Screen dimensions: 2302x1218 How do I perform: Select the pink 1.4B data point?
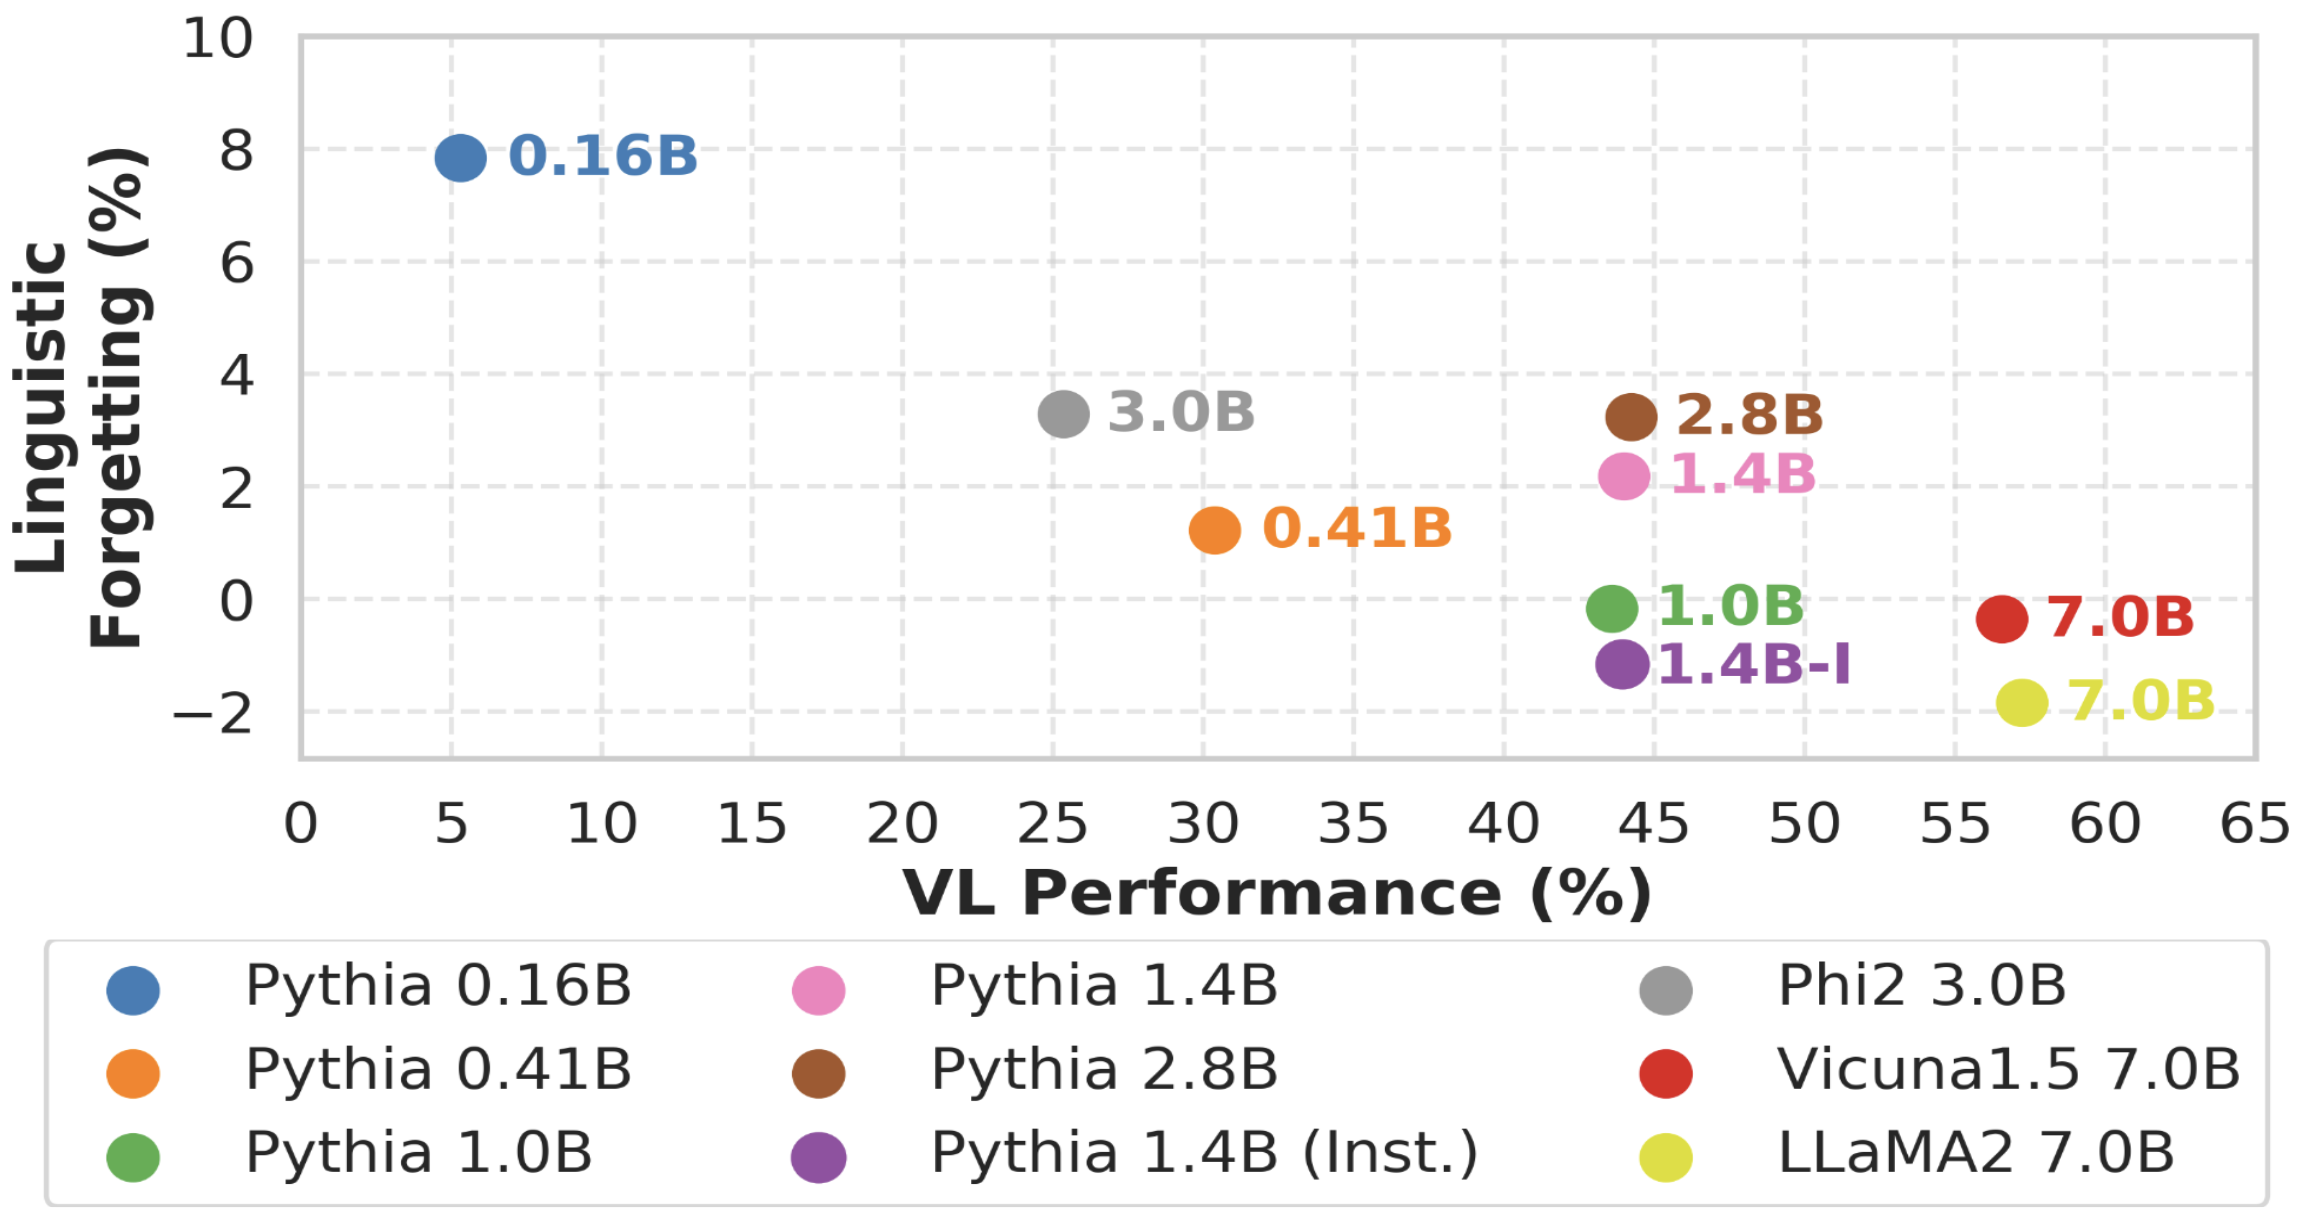click(1624, 476)
